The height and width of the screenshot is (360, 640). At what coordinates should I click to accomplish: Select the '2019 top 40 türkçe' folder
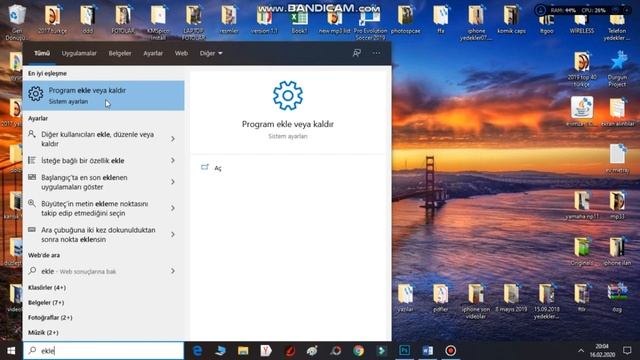[x=582, y=69]
